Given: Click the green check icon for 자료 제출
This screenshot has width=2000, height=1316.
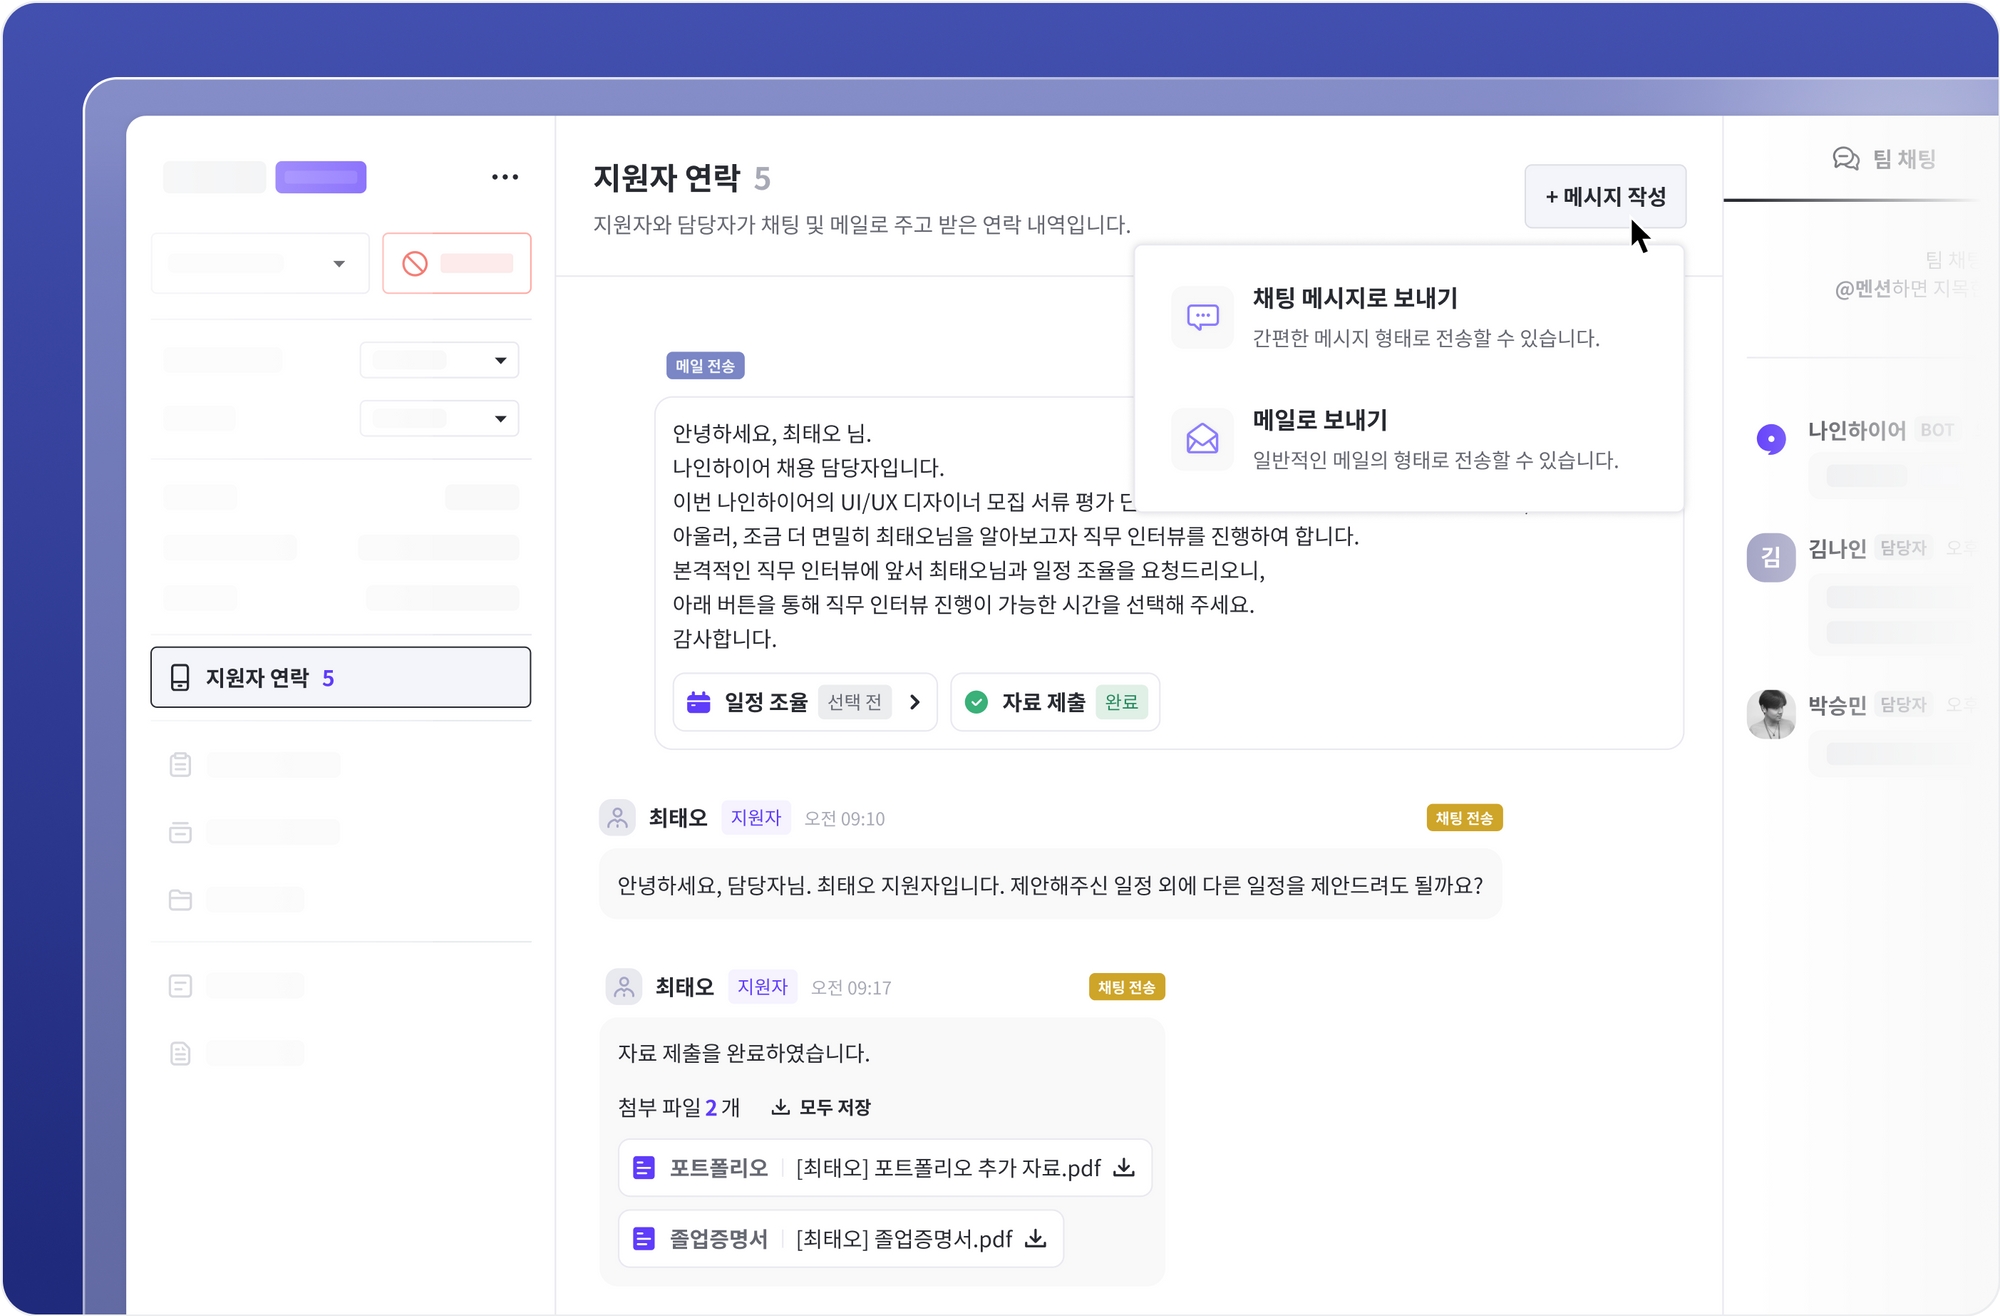Looking at the screenshot, I should (x=976, y=702).
